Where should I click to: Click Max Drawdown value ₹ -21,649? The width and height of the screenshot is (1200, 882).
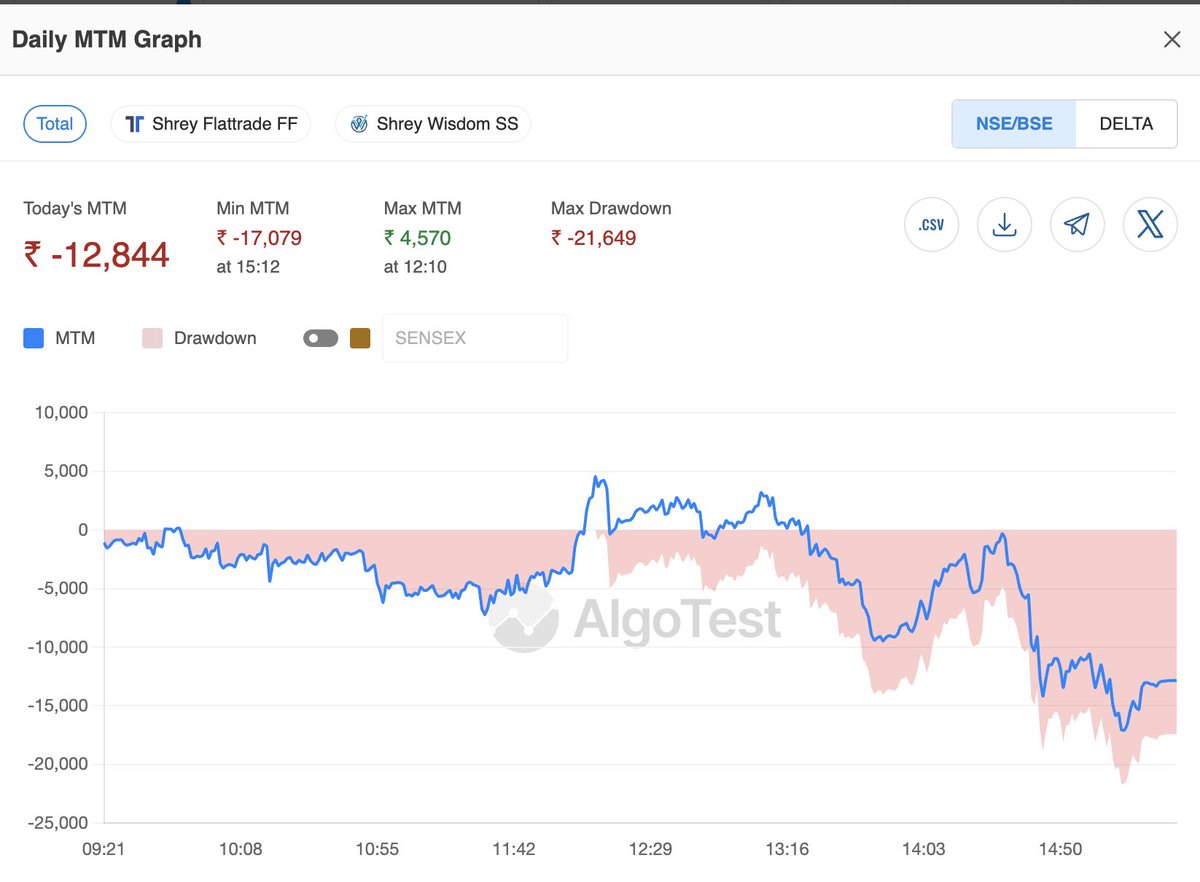point(594,238)
